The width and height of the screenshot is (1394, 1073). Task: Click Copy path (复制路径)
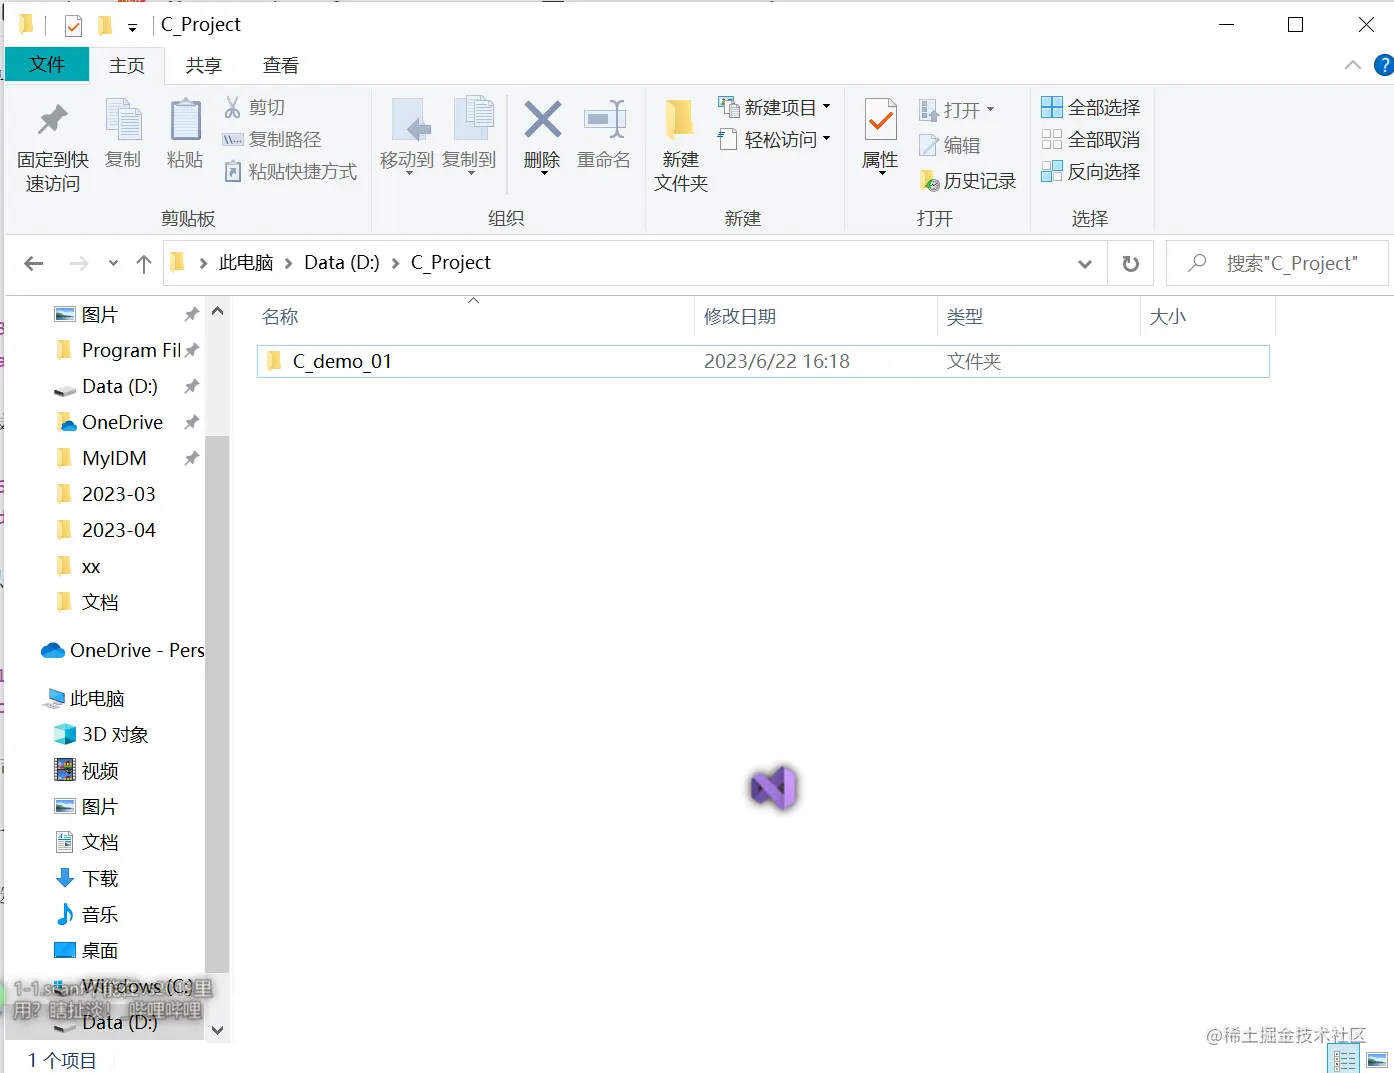point(272,139)
